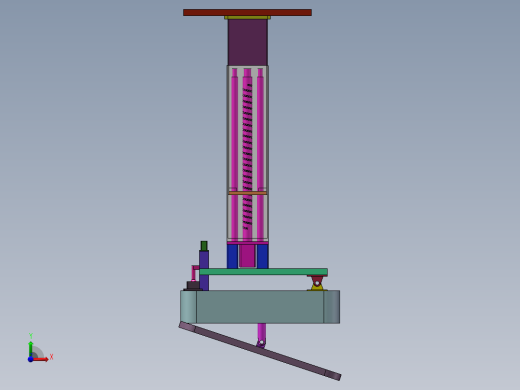Select the left blue support block
520x390 pixels.
tap(232, 256)
